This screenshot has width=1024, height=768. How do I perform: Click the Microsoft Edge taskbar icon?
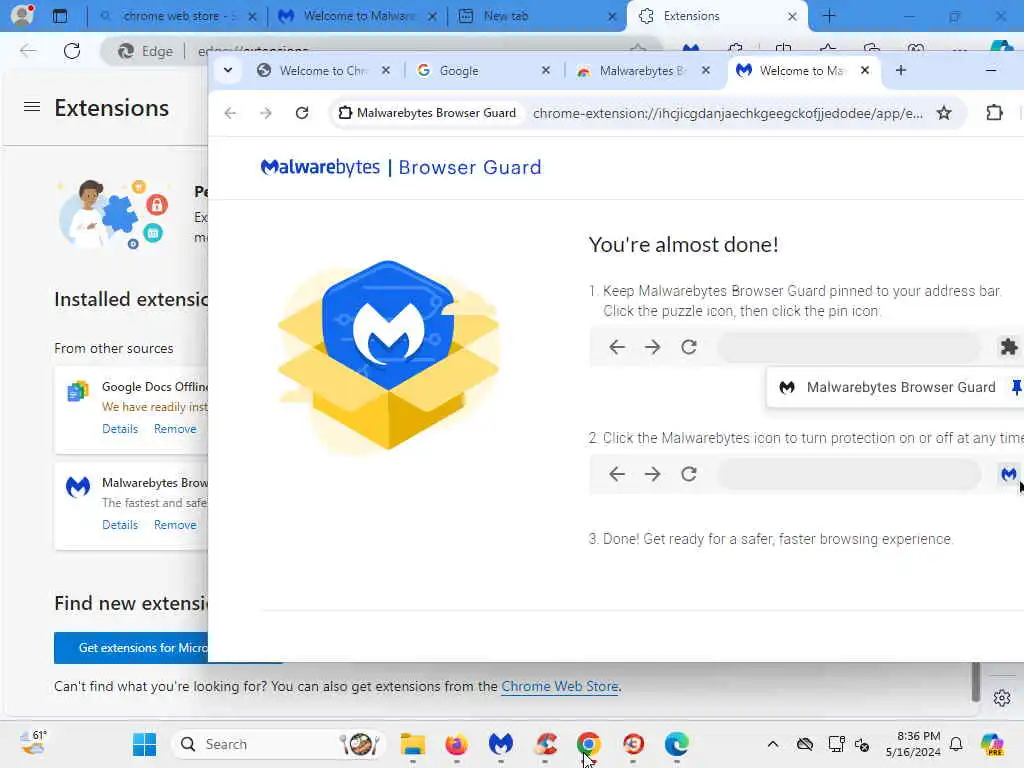(677, 744)
